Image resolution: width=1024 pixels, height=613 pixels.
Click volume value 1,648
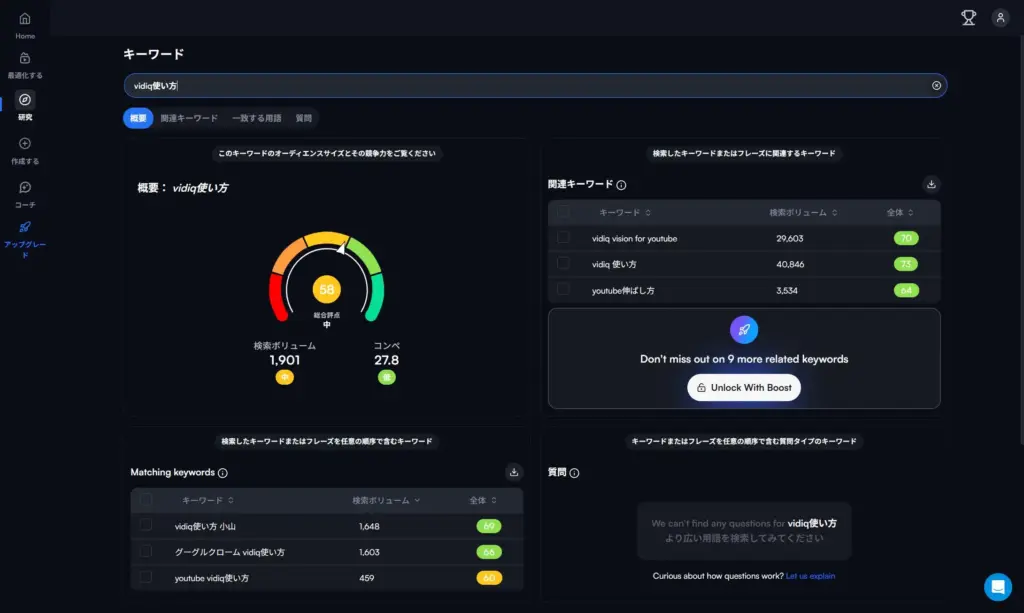369,526
